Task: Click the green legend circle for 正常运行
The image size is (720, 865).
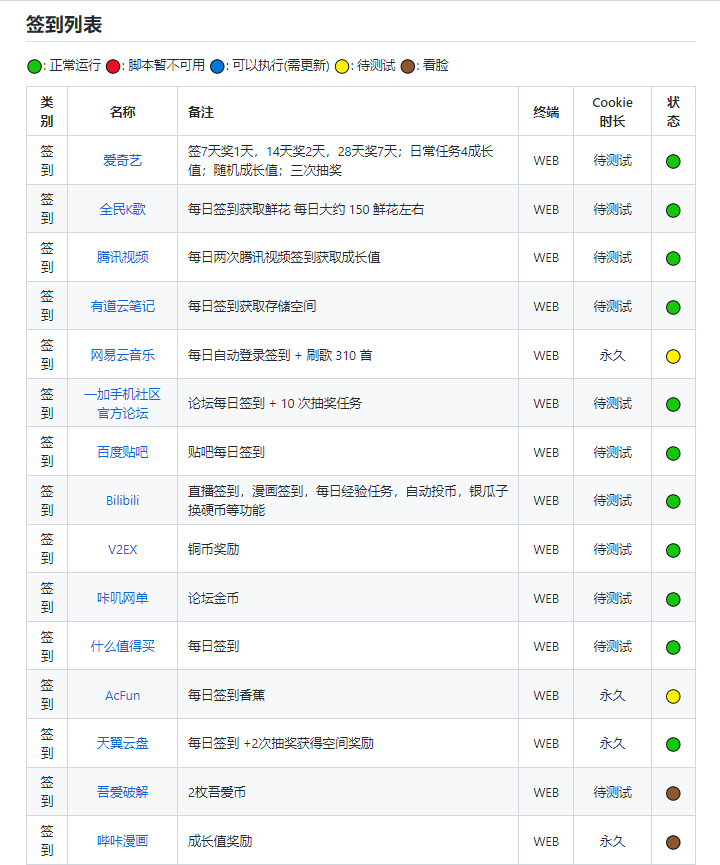Action: tap(34, 66)
